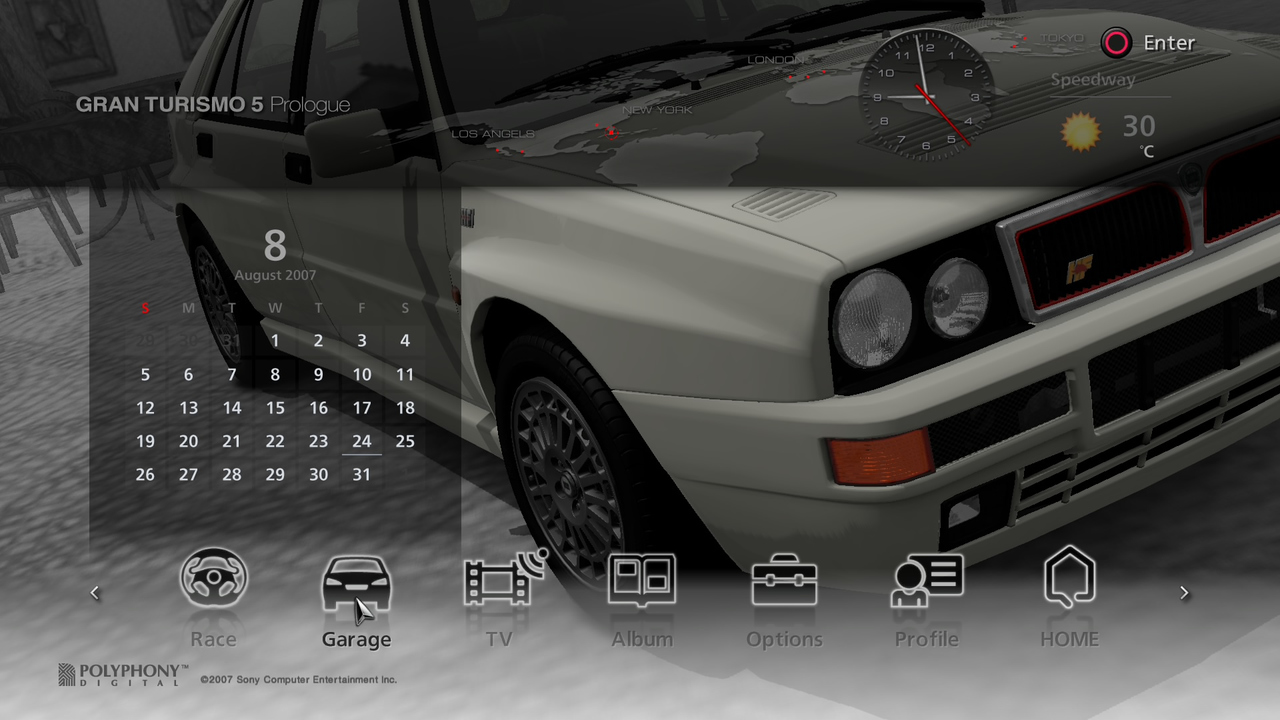Select calendar day 26
1280x720 pixels.
pyautogui.click(x=145, y=475)
